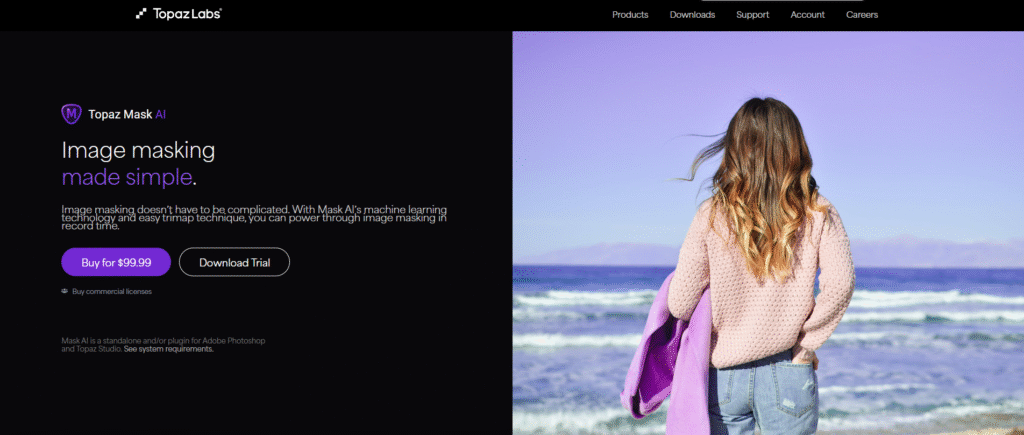
Task: Open the Buy commercial licenses link
Action: [x=112, y=292]
